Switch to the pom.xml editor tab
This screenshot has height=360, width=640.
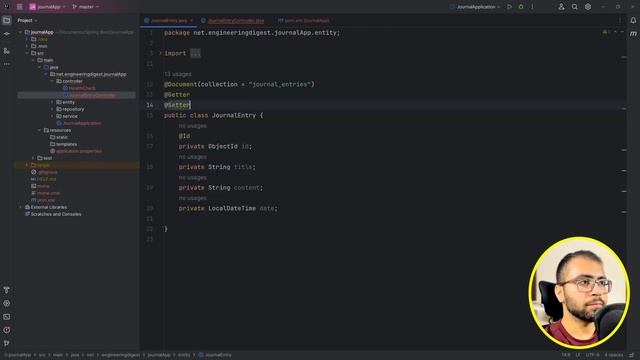(x=303, y=20)
